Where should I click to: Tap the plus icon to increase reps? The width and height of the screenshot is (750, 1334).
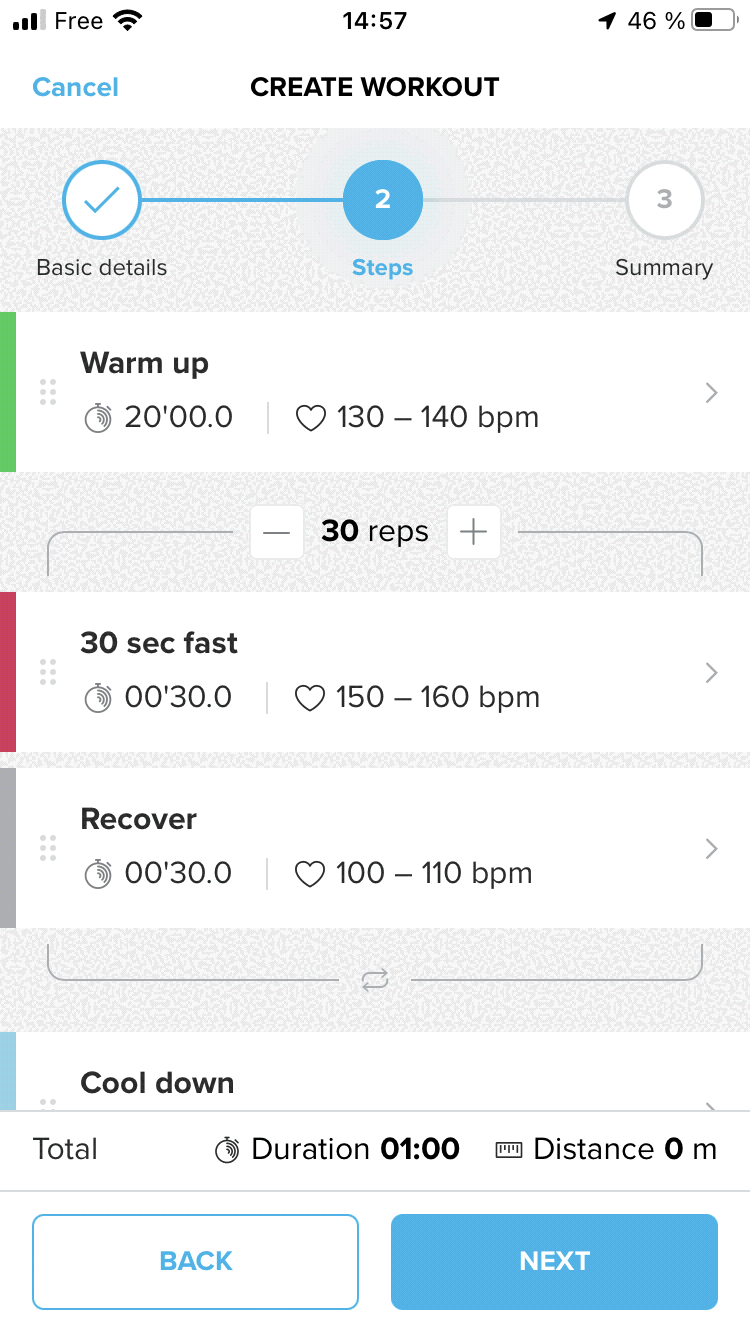(473, 532)
